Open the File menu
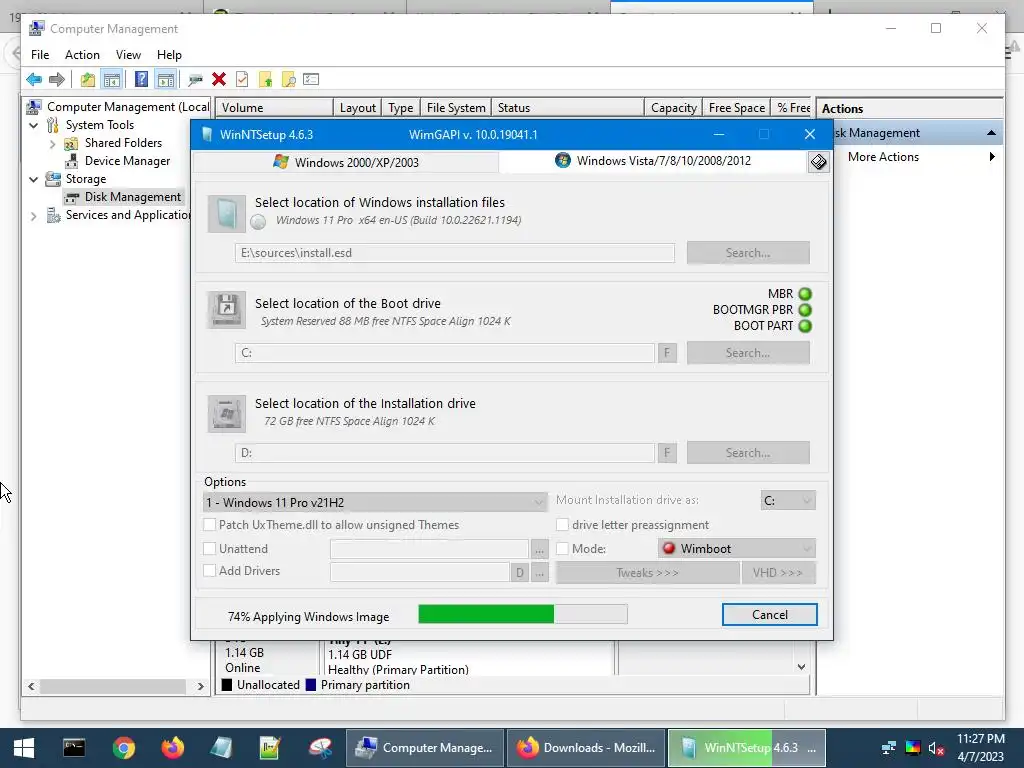 point(40,55)
